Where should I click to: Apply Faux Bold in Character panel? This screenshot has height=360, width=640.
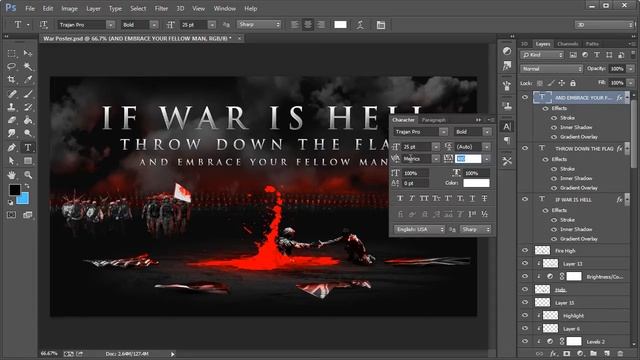click(x=400, y=198)
